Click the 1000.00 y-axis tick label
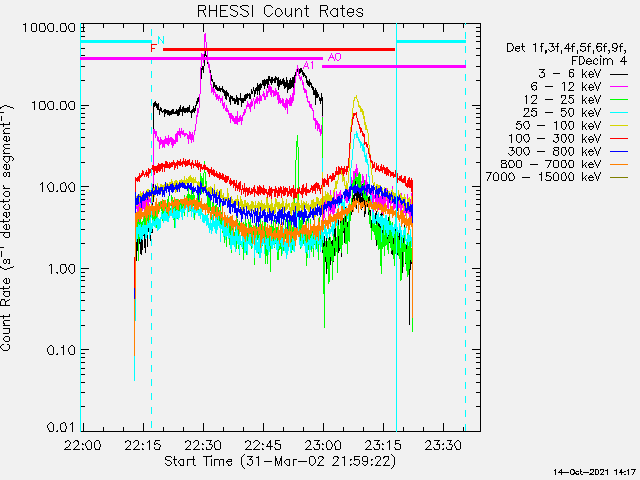Screen dimensions: 640x480 pyautogui.click(x=49, y=28)
